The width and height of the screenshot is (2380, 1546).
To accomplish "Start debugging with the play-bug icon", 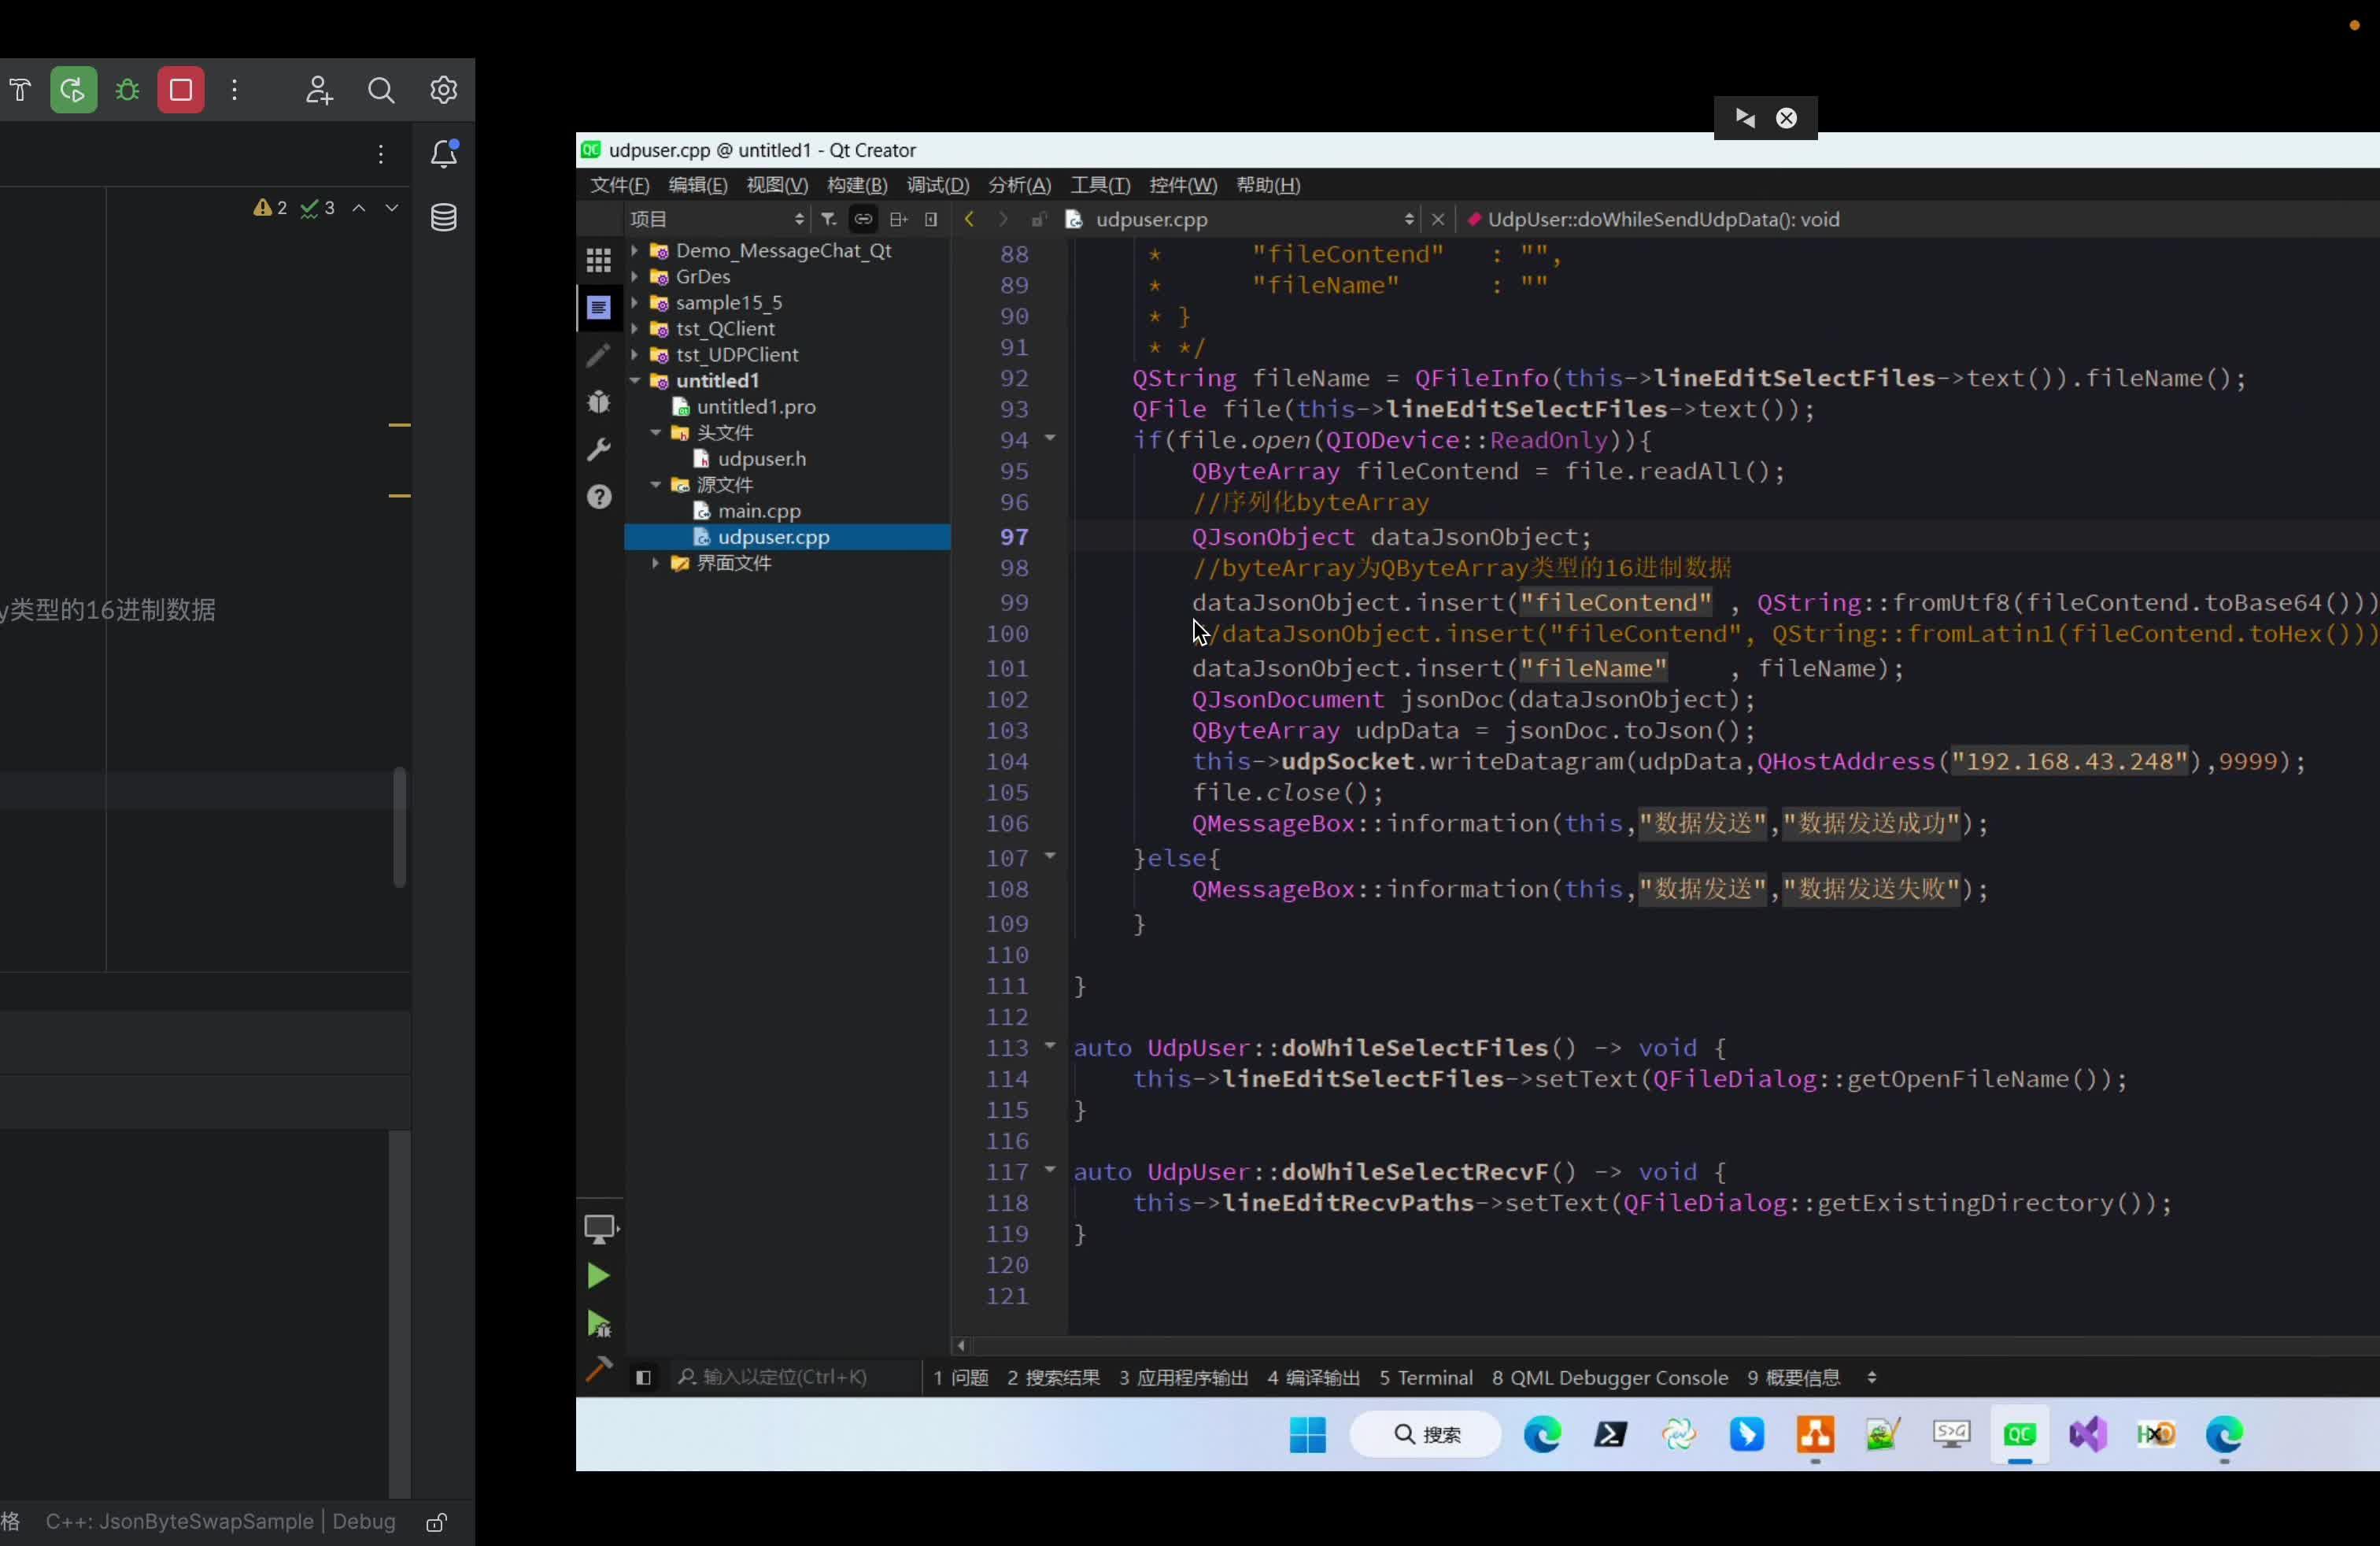I will (x=599, y=1324).
